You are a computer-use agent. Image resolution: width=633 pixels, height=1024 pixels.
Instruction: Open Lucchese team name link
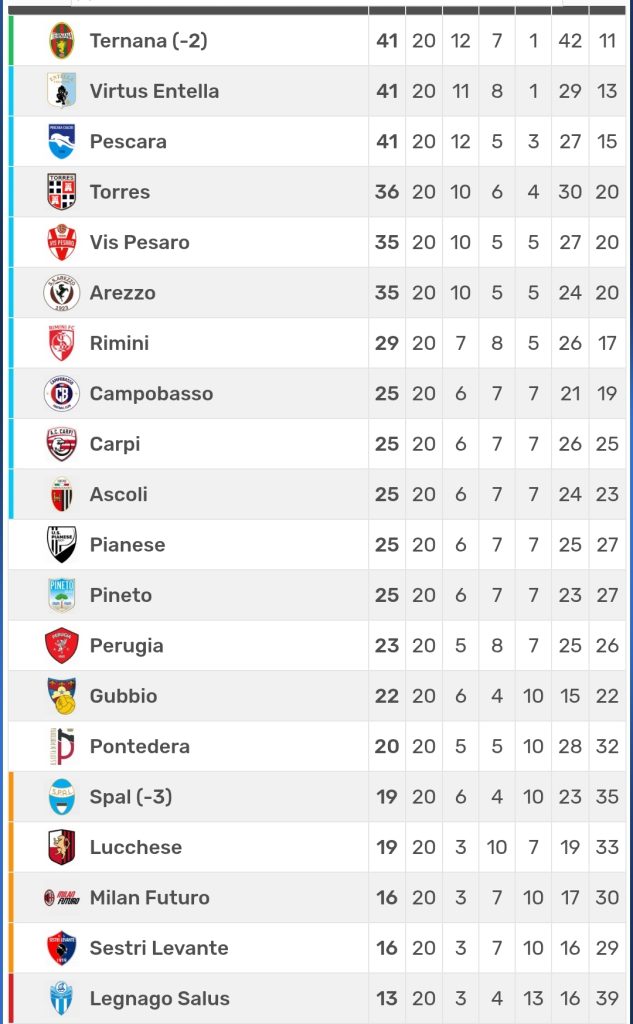point(136,847)
